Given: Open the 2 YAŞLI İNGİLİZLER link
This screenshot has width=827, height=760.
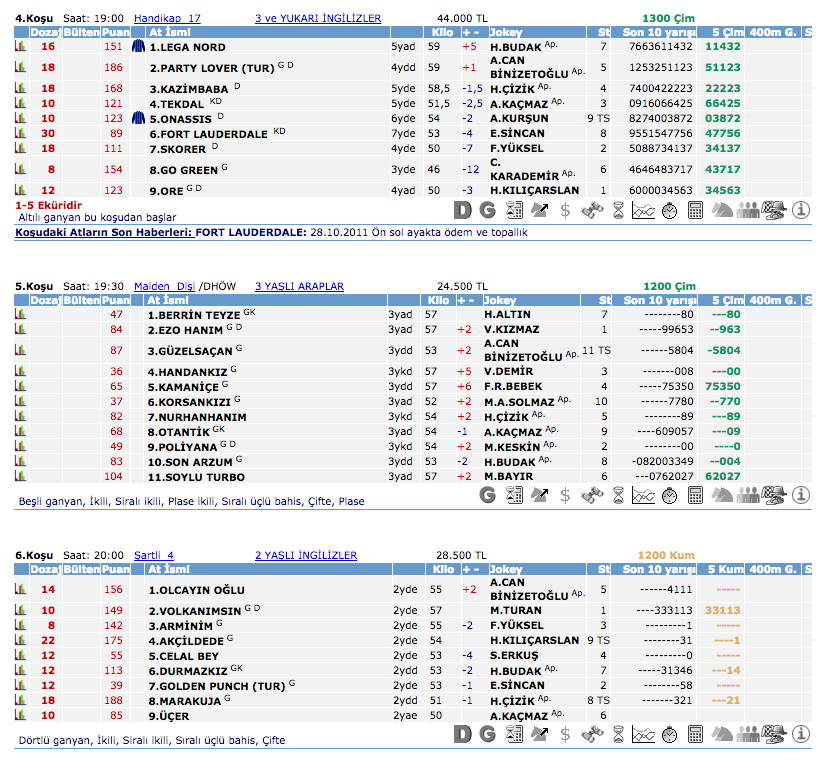Looking at the screenshot, I should click(x=305, y=555).
